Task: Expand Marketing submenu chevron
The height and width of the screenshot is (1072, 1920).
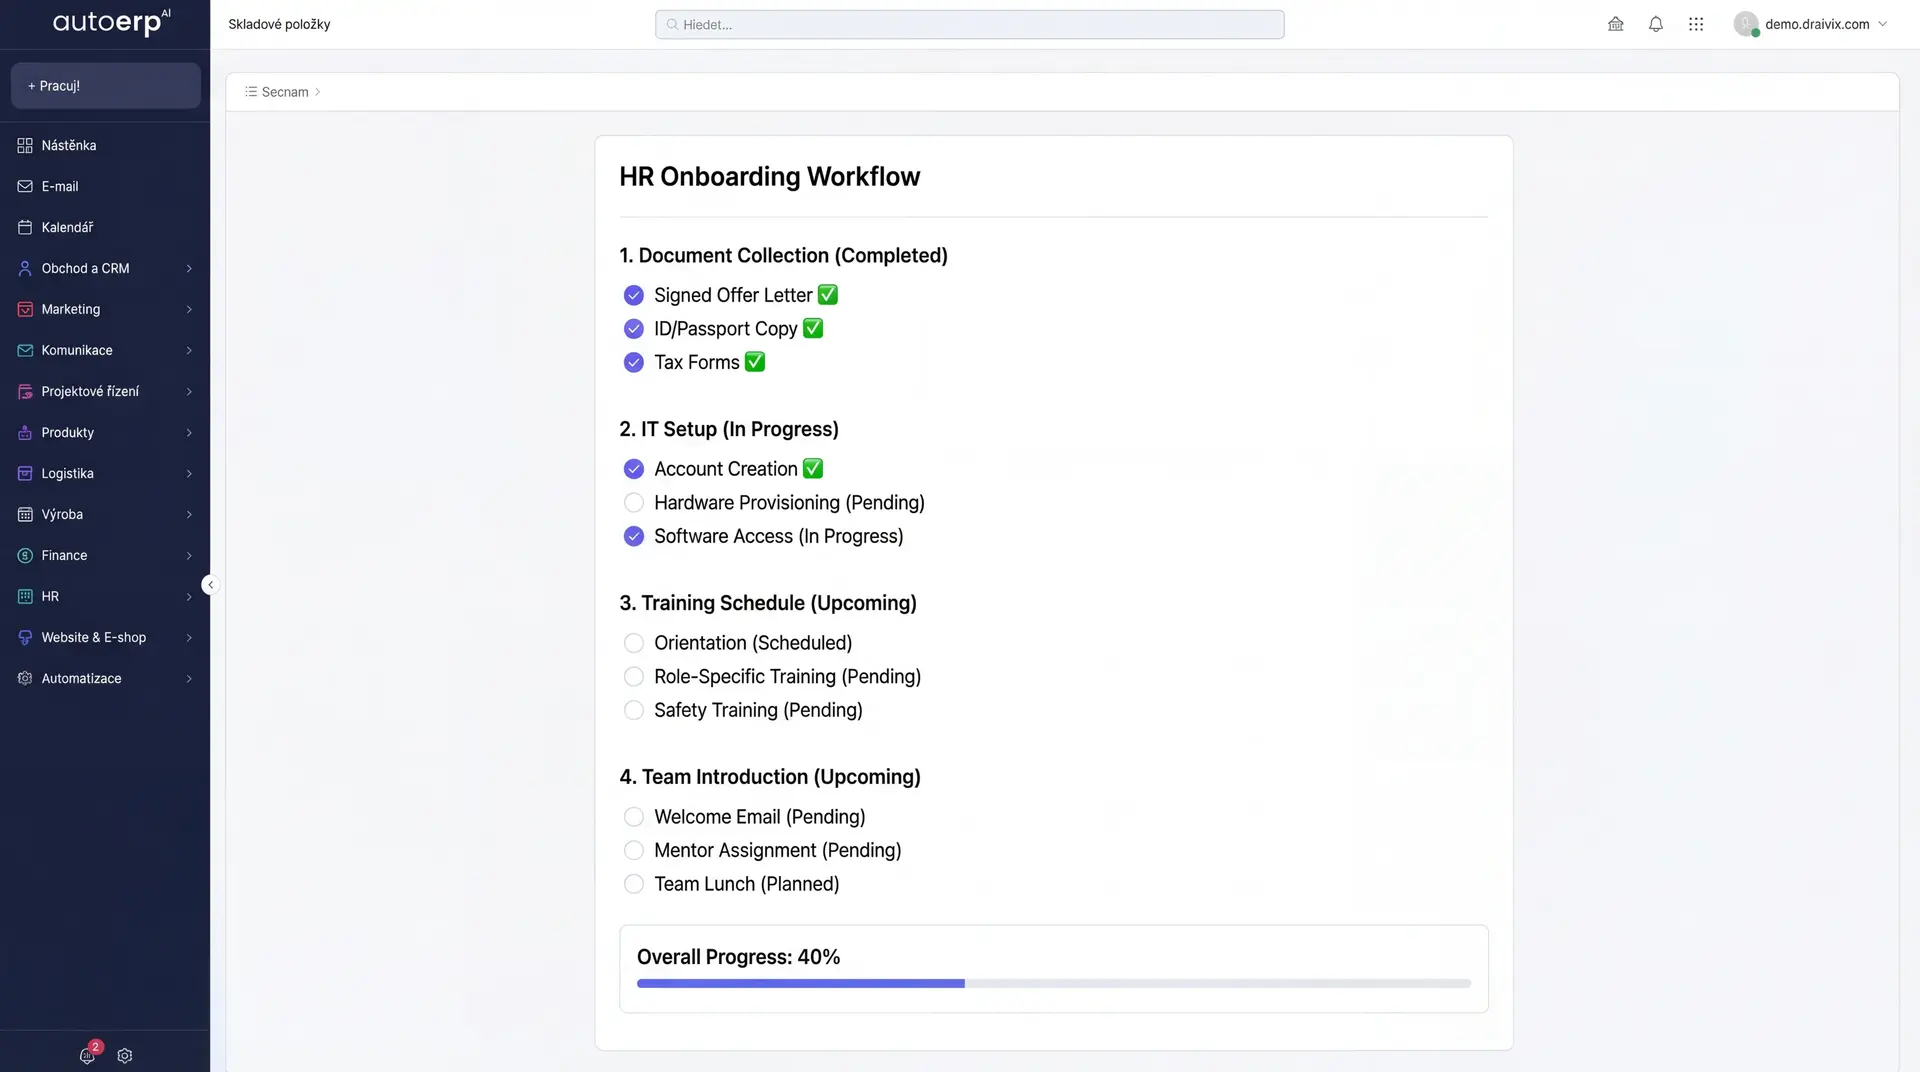Action: pos(189,310)
